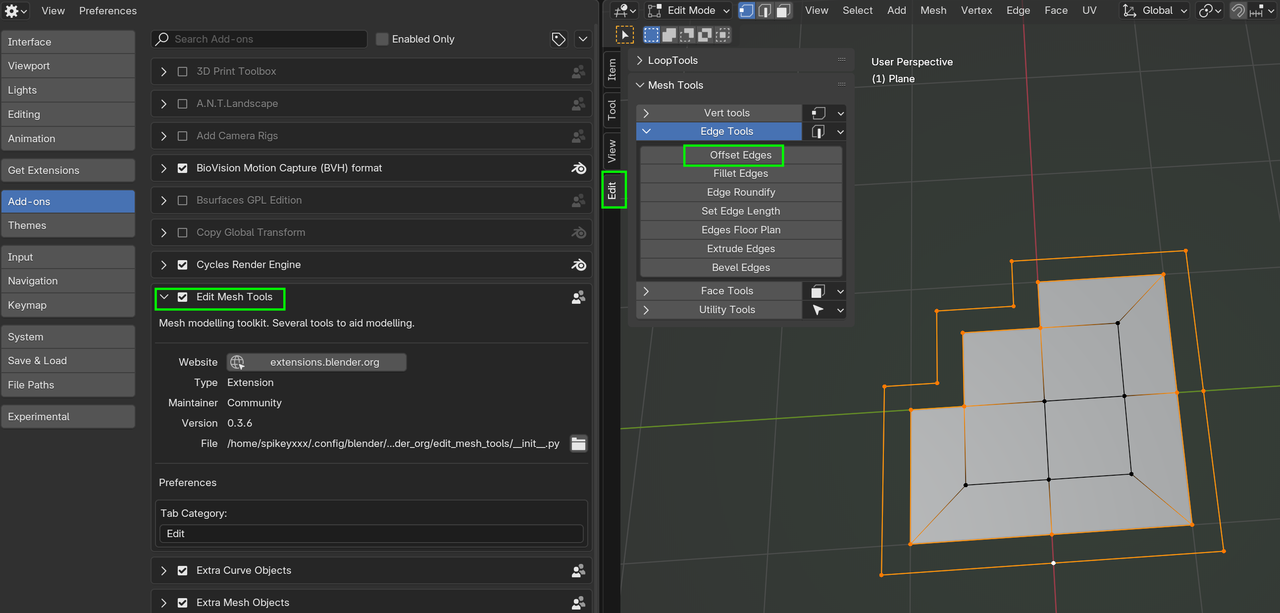Open file location folder icon for Edit Mesh Tools

click(578, 443)
